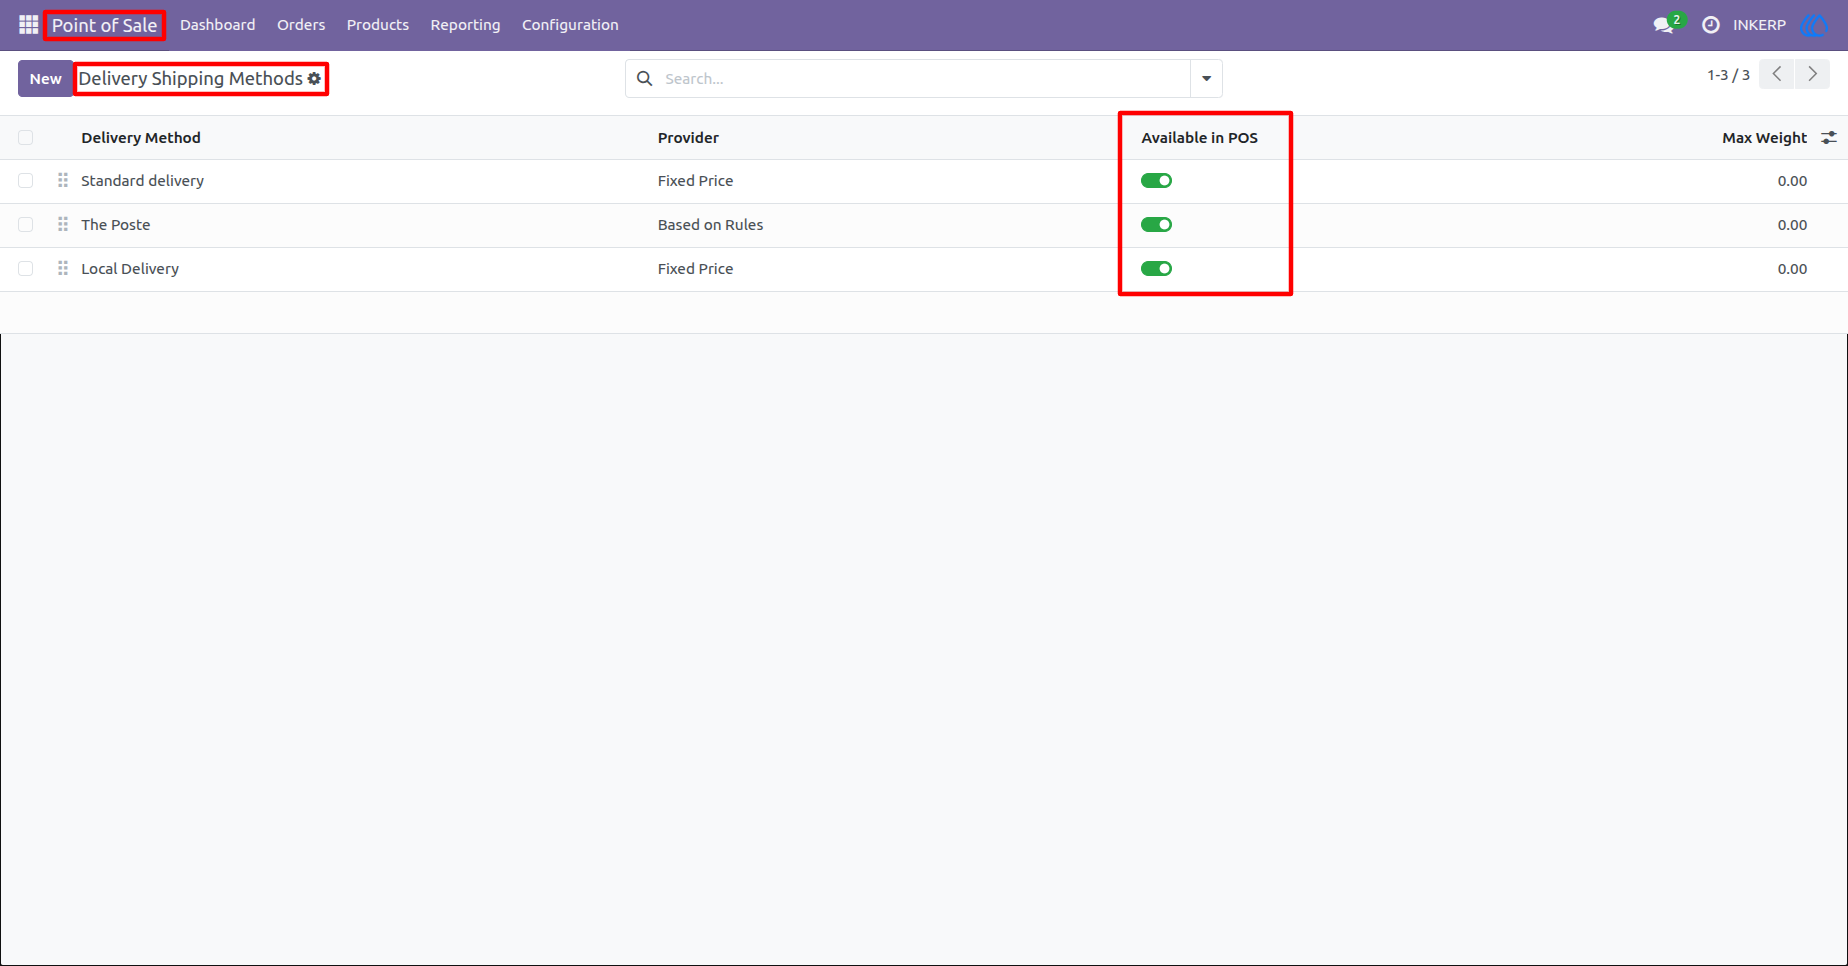This screenshot has height=966, width=1848.
Task: Click the 1-3 / 3 pager counter
Action: [x=1728, y=75]
